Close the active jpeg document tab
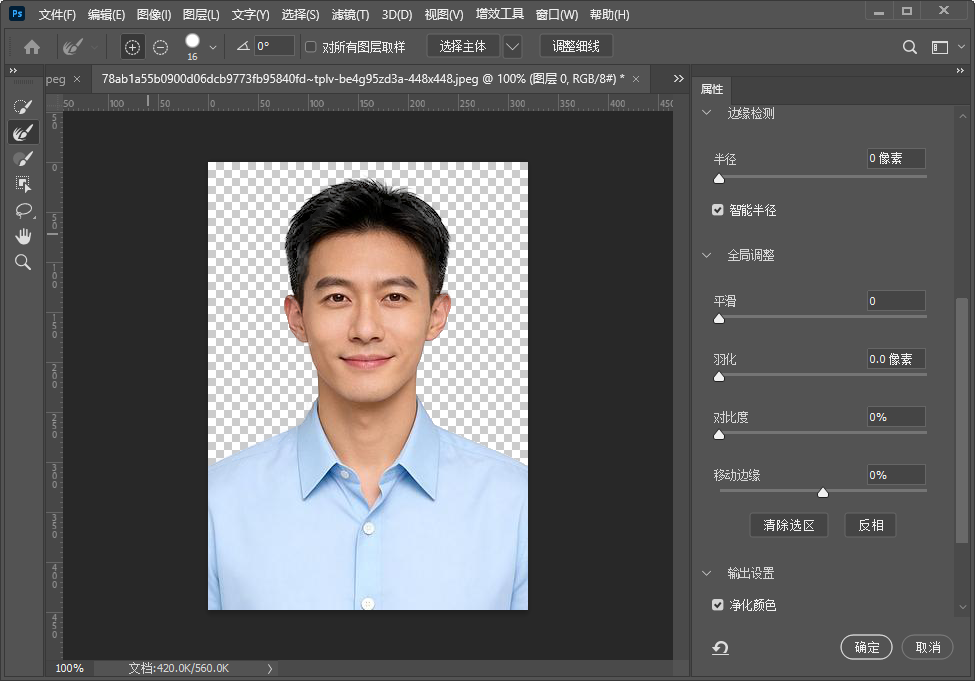Image resolution: width=975 pixels, height=681 pixels. point(635,79)
